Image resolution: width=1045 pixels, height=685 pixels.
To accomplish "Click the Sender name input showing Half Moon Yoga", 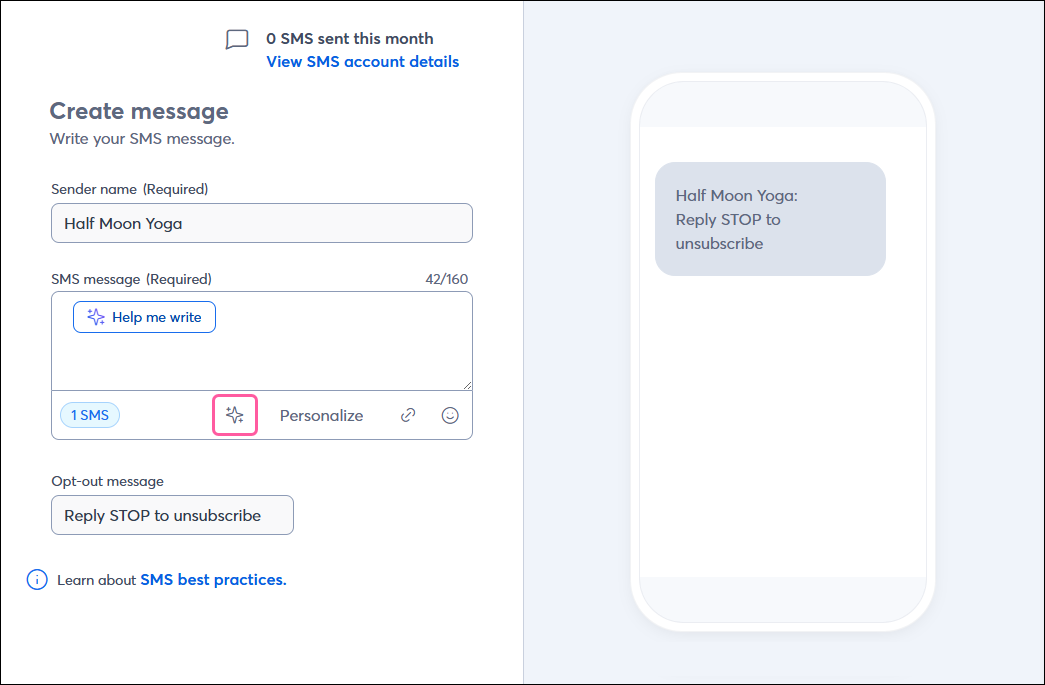I will coord(261,223).
